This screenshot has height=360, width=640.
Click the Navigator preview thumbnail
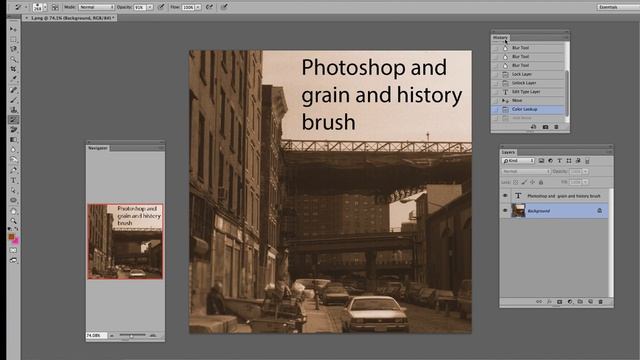click(x=125, y=242)
